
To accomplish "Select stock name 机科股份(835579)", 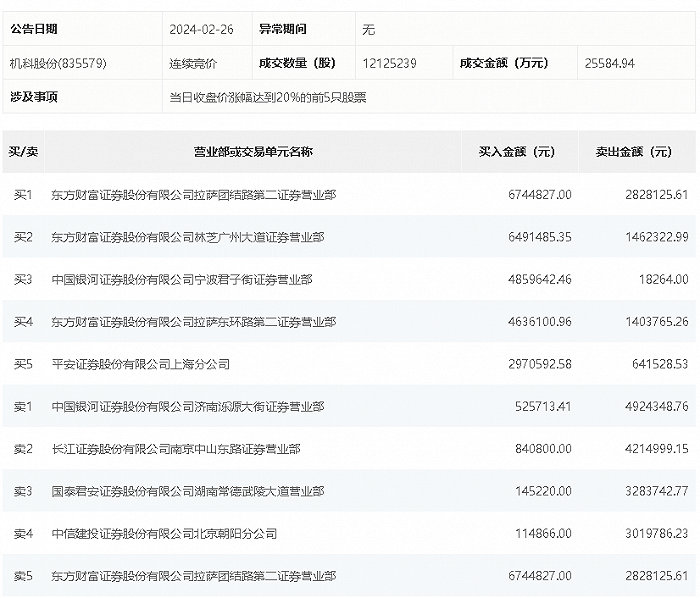I will click(x=58, y=63).
